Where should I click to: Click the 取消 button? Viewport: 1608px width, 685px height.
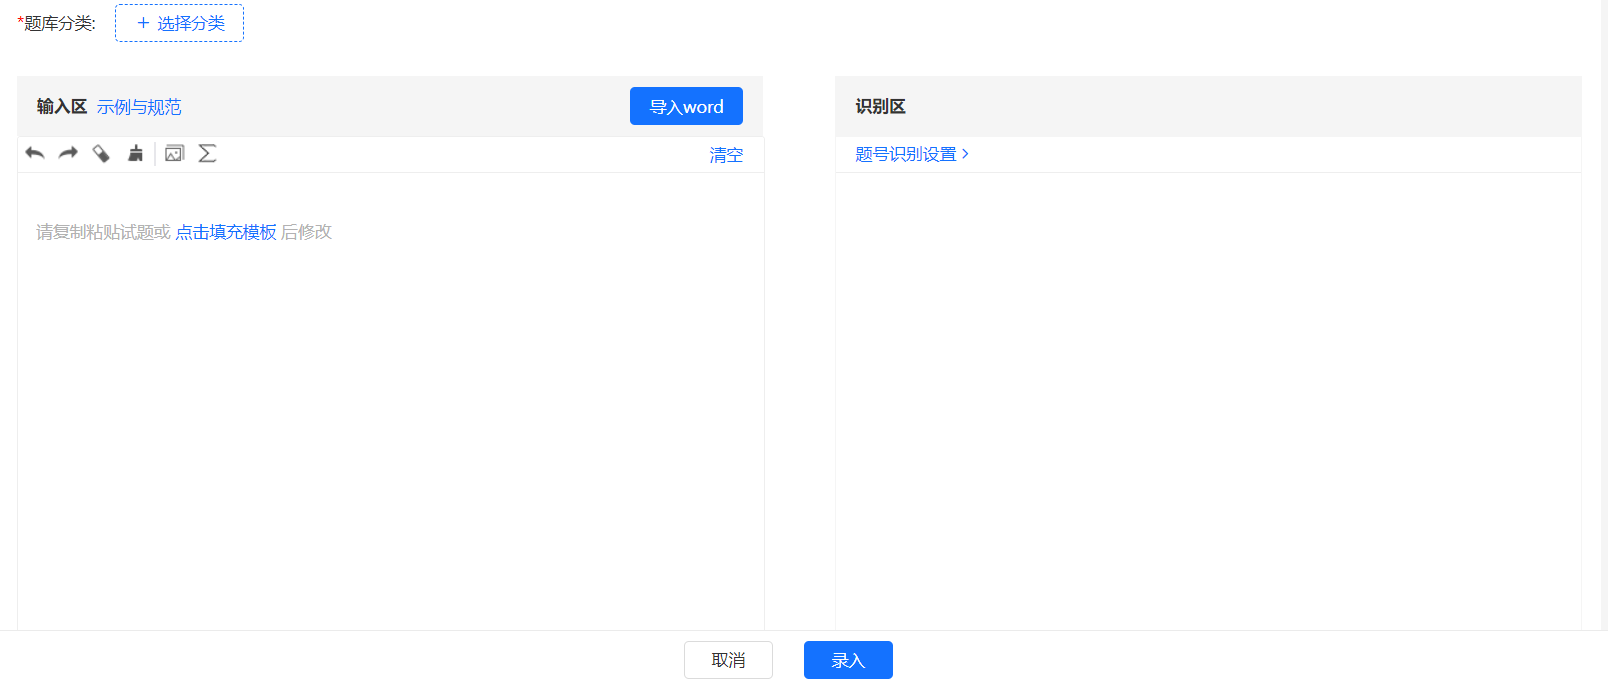728,660
